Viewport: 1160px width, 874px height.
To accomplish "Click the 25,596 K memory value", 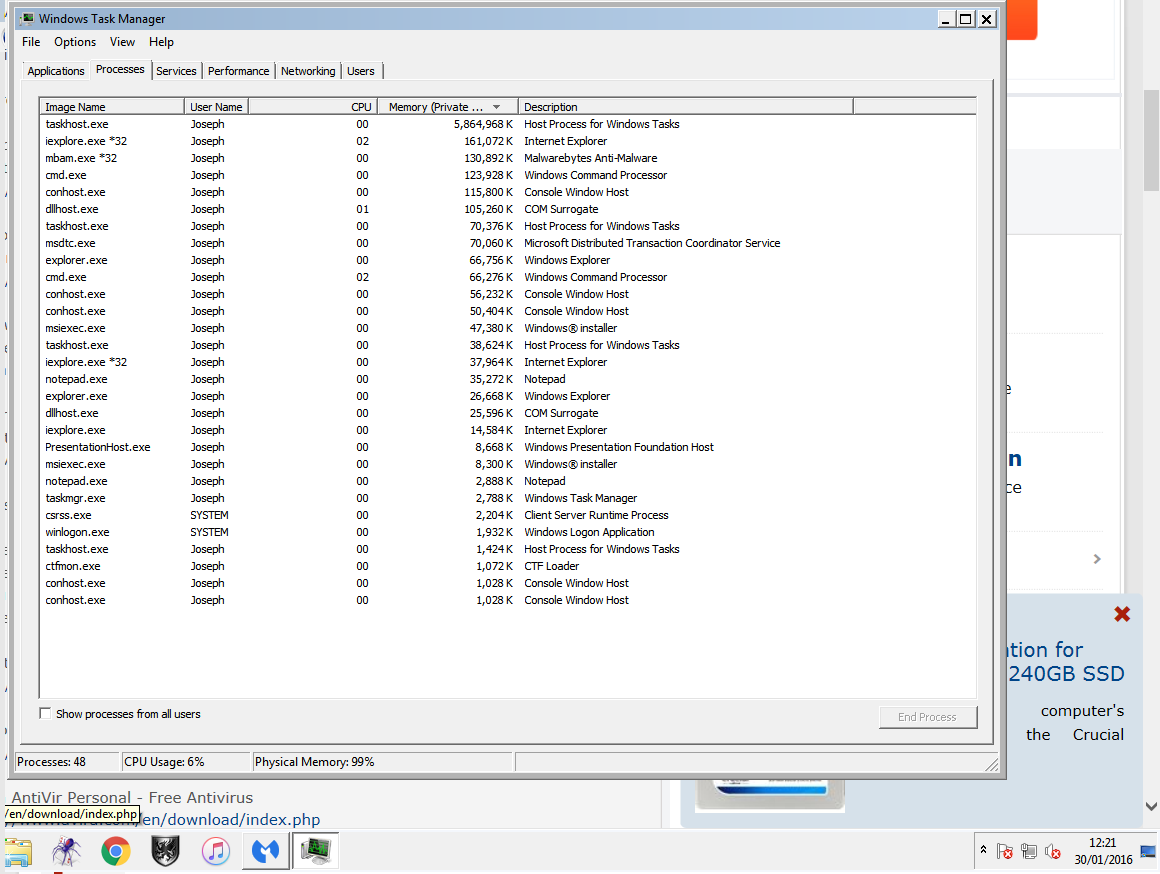I will click(491, 413).
